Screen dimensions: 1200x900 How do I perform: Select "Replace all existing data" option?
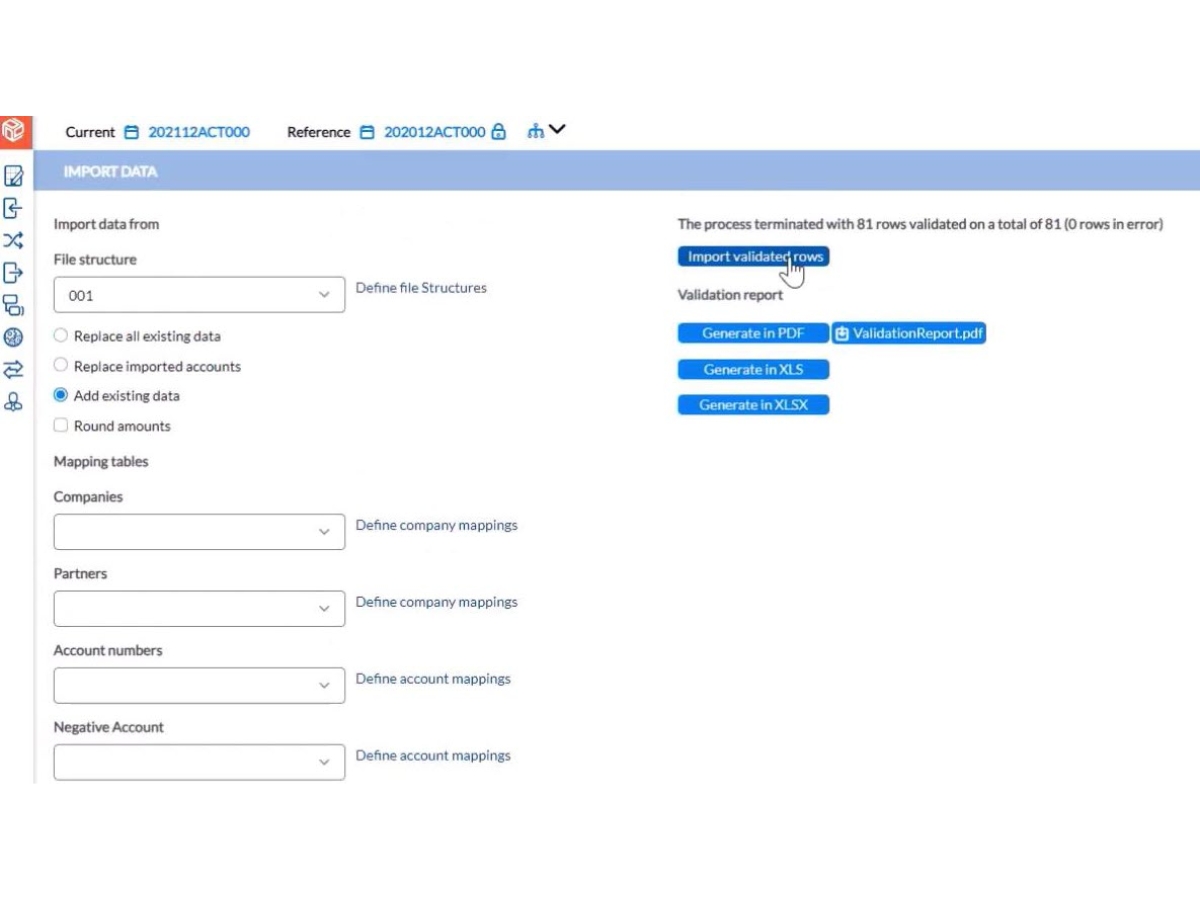point(61,336)
